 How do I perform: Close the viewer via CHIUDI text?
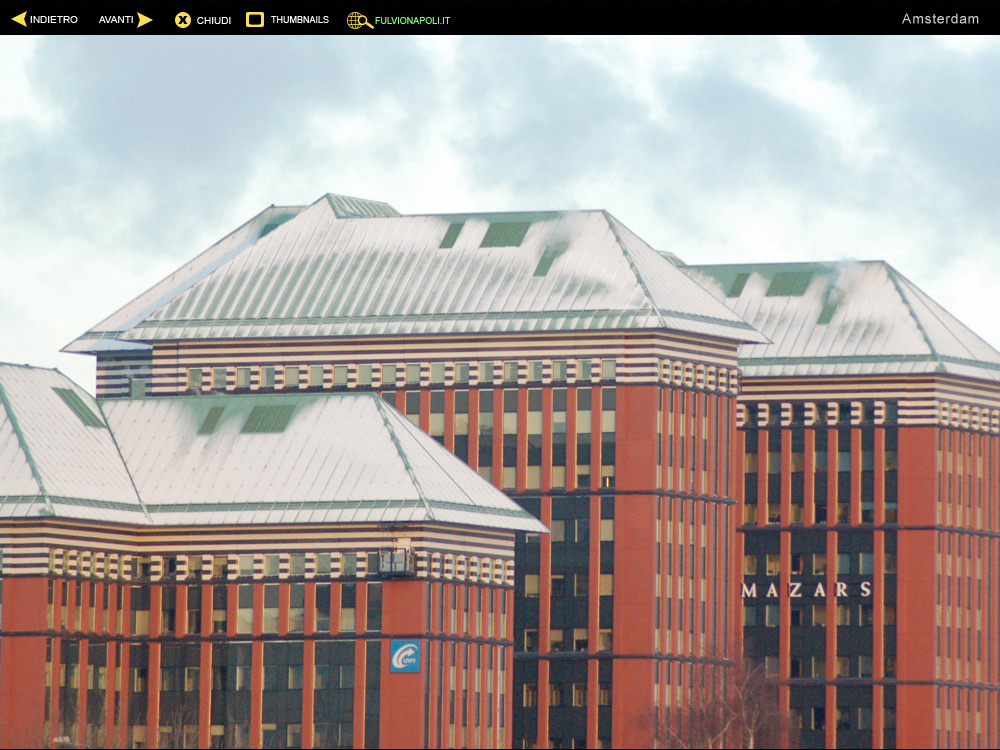coord(214,20)
